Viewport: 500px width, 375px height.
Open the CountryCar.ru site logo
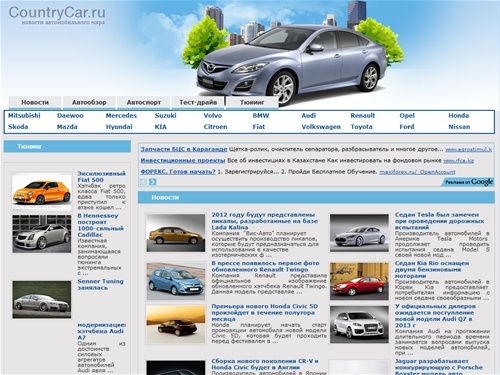click(57, 15)
